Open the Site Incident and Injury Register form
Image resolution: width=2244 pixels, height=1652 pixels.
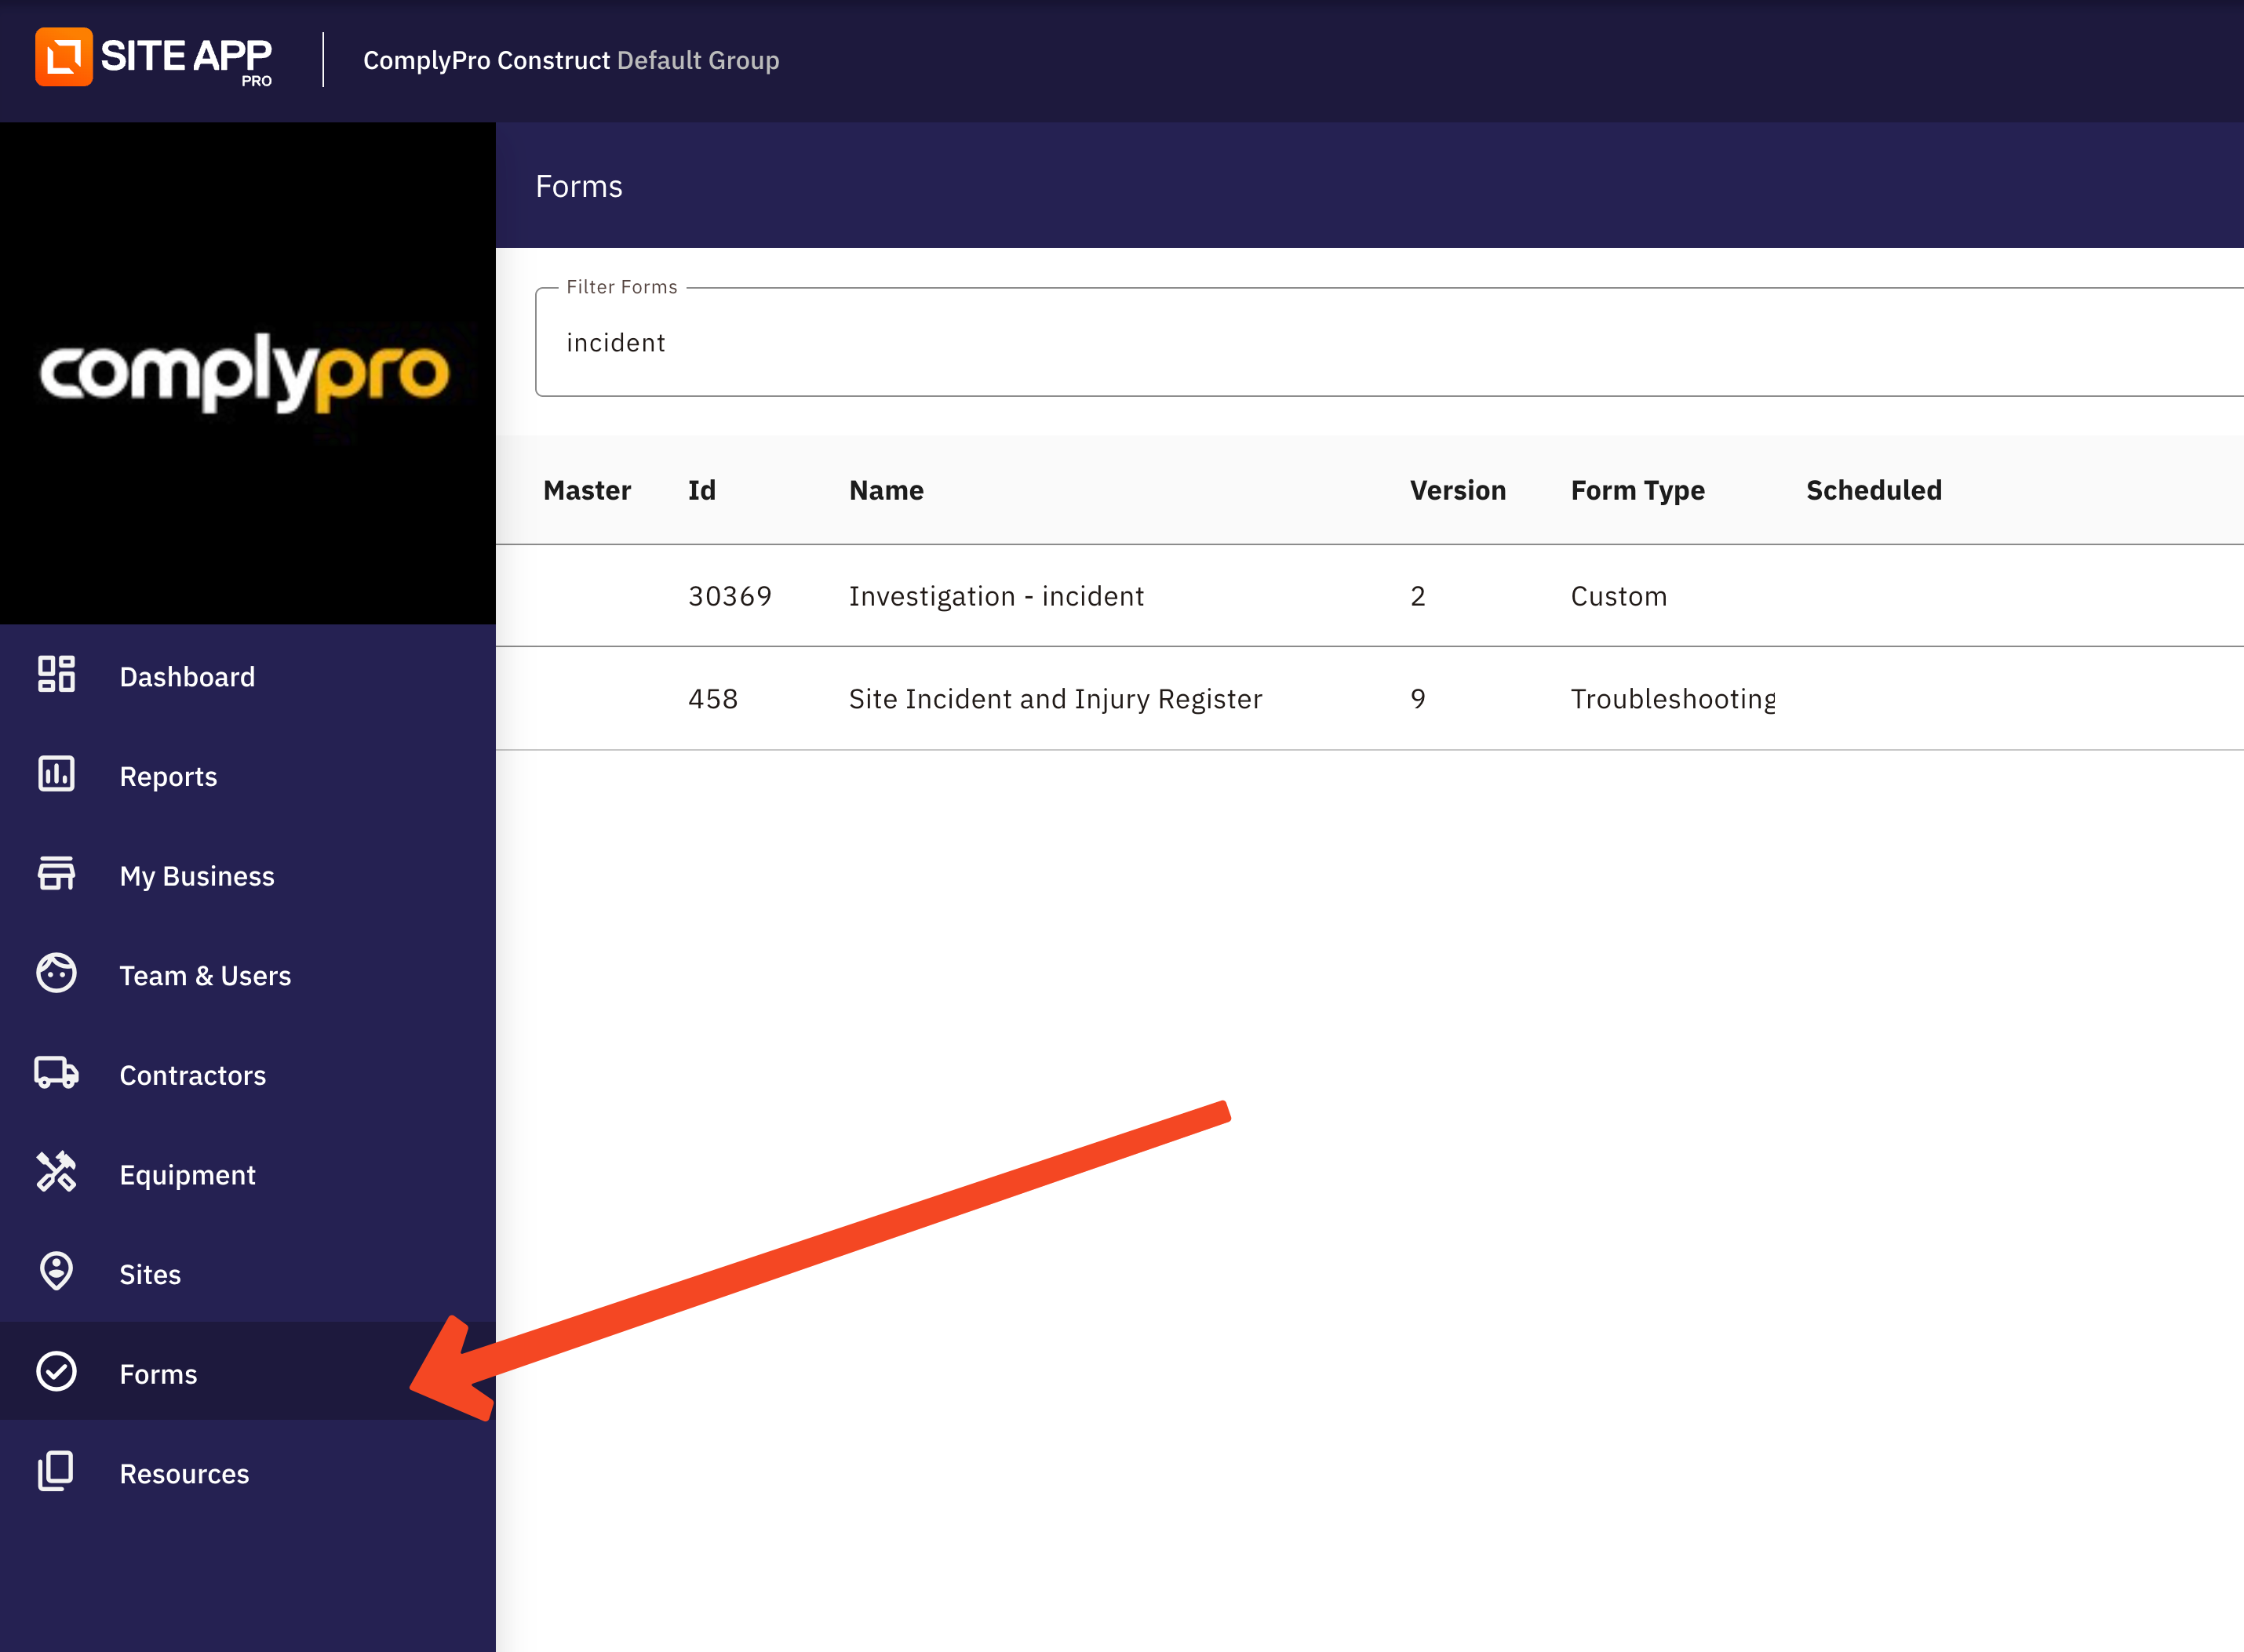point(1055,699)
